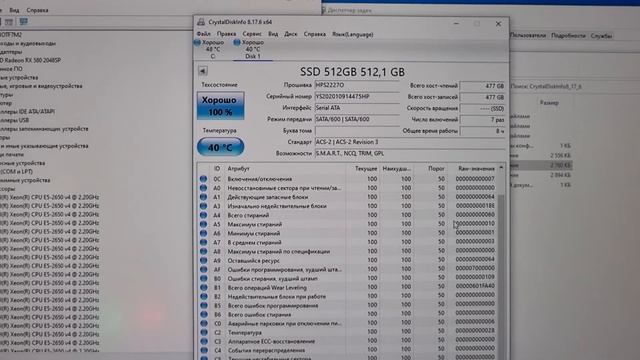Click the Порог column header

pyautogui.click(x=430, y=168)
